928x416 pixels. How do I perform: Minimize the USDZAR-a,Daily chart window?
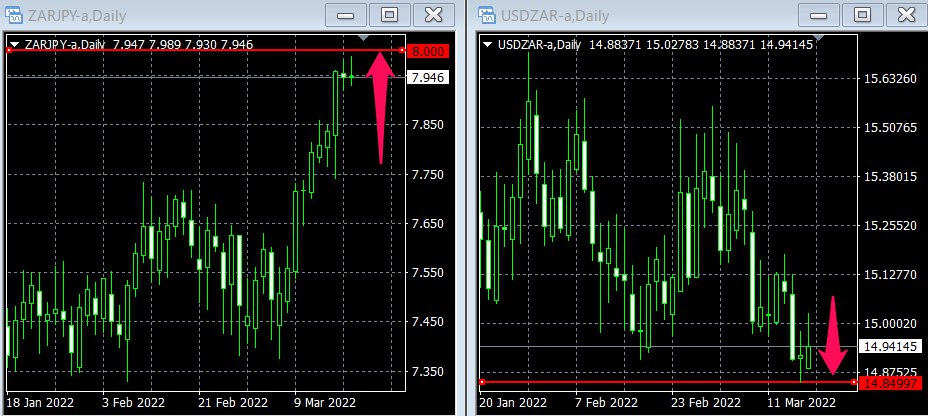pos(819,15)
